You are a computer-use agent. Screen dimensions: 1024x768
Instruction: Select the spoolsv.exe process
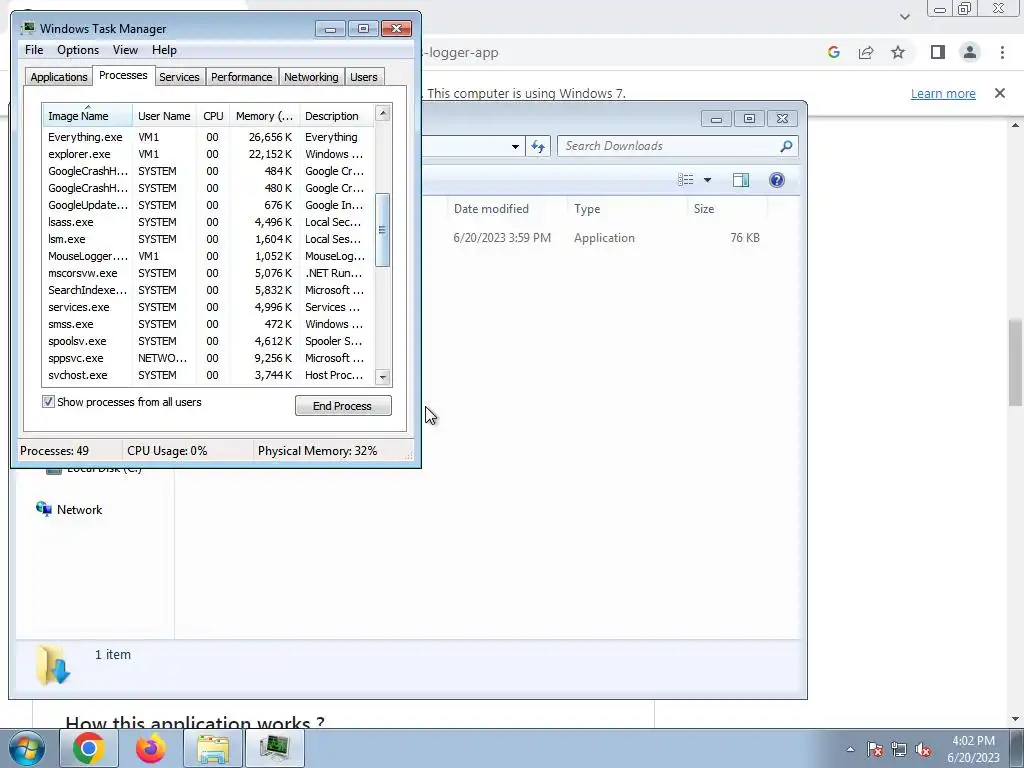click(x=208, y=341)
